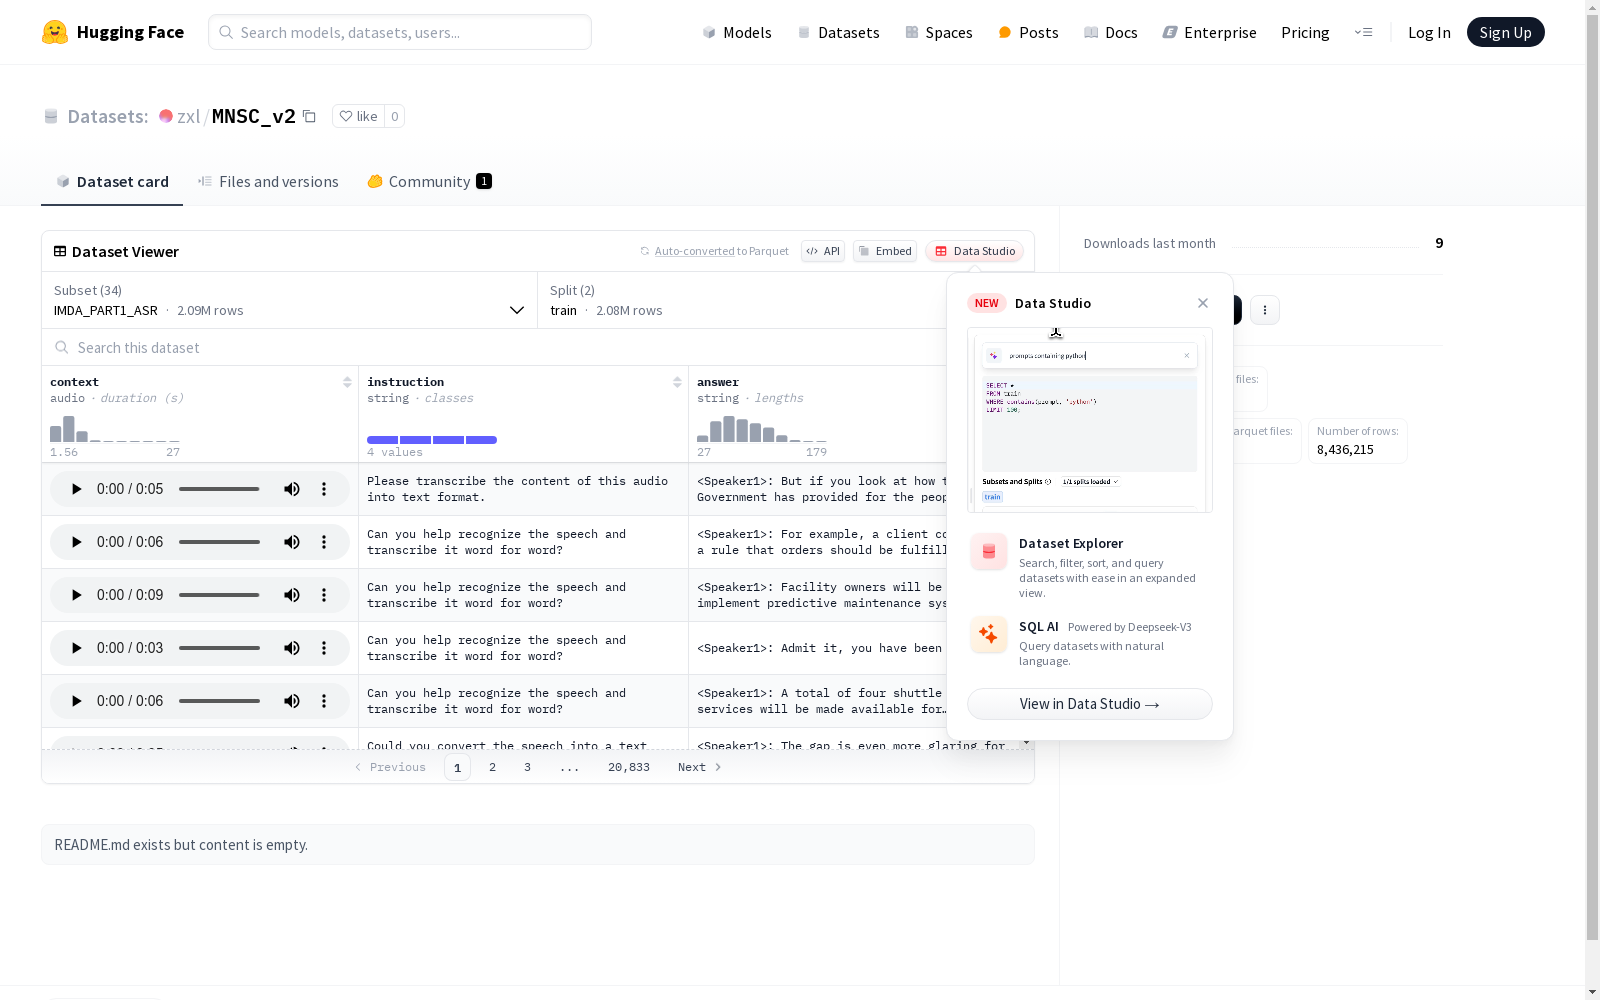The height and width of the screenshot is (1000, 1600).
Task: Open the Dataset Explorer feature
Action: pos(1090,567)
